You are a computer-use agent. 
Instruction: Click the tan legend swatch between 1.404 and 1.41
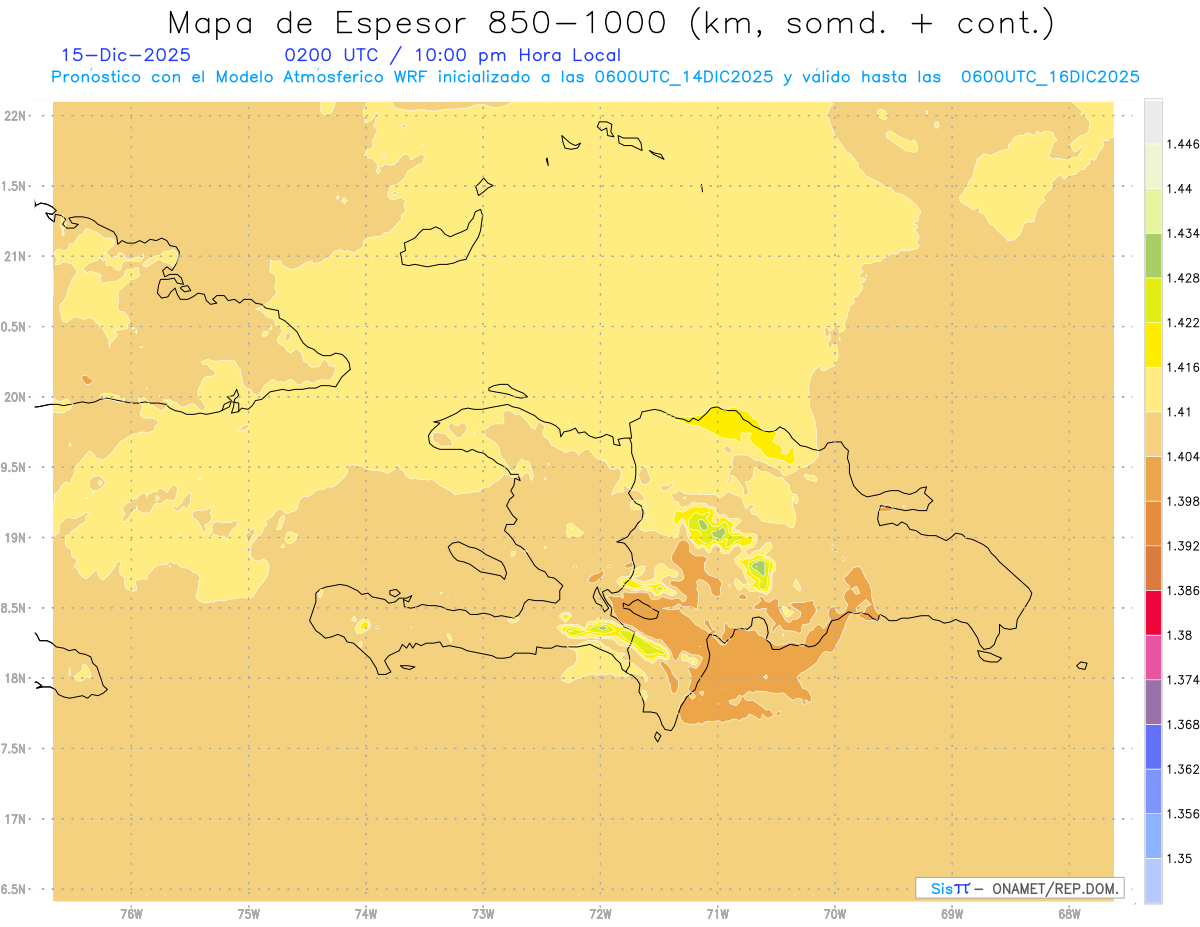click(x=1153, y=434)
